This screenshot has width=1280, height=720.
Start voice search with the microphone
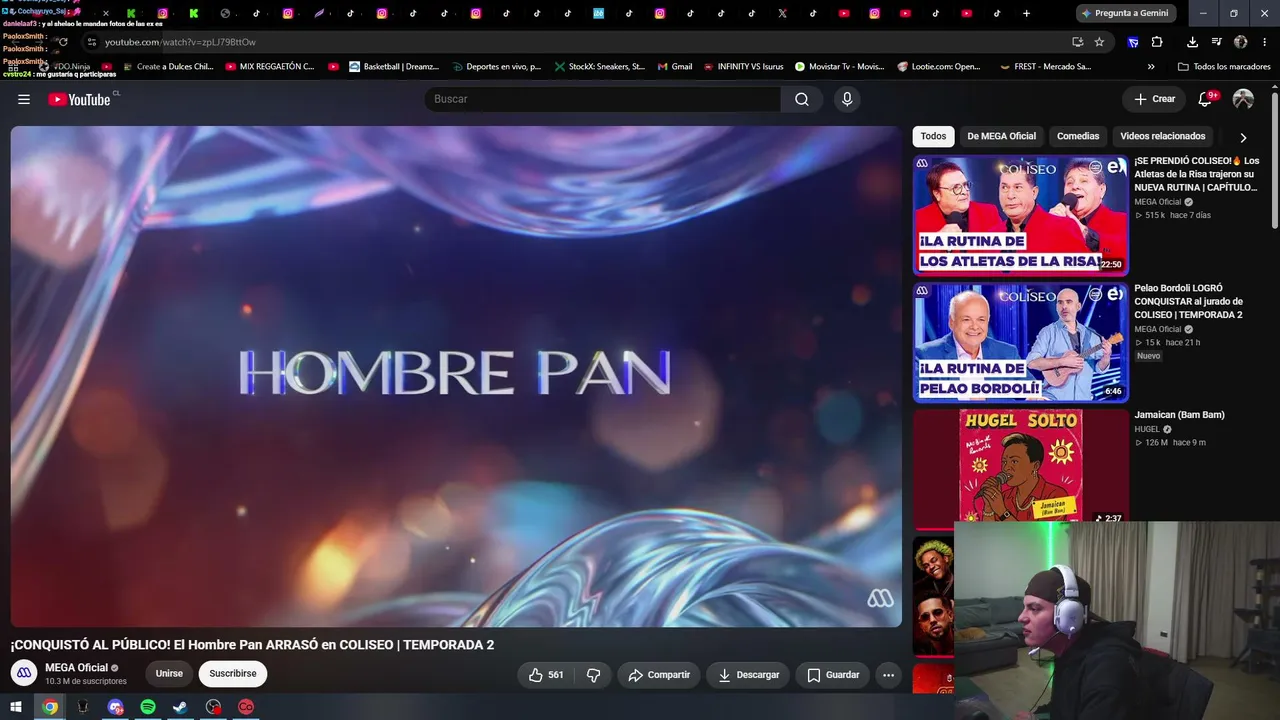(x=847, y=99)
